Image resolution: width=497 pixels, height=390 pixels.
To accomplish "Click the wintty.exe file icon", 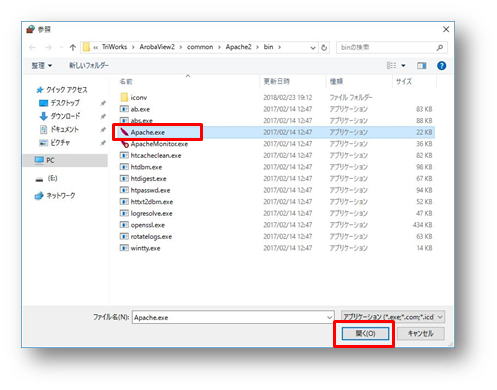I will pos(124,248).
